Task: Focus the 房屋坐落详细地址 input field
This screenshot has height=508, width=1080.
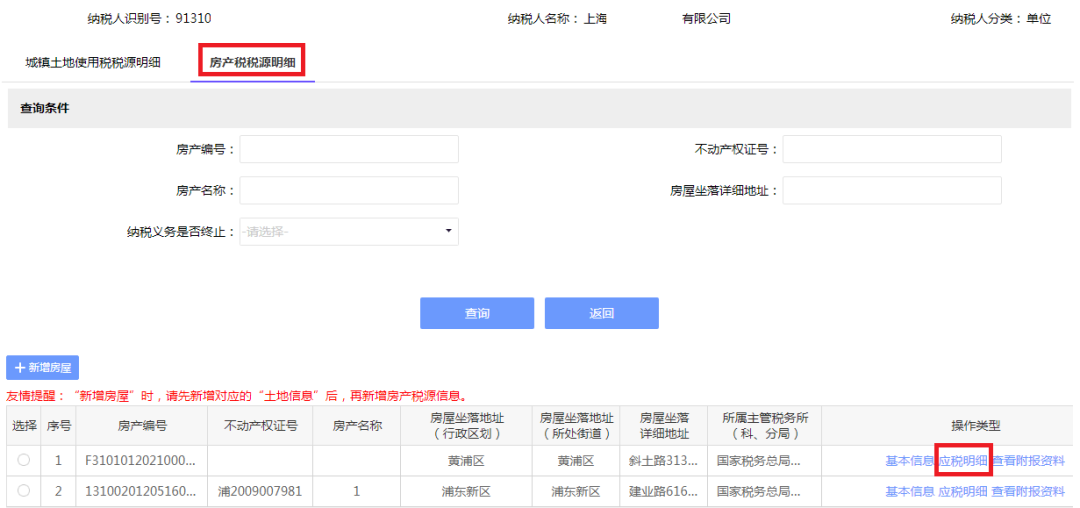Action: click(892, 191)
